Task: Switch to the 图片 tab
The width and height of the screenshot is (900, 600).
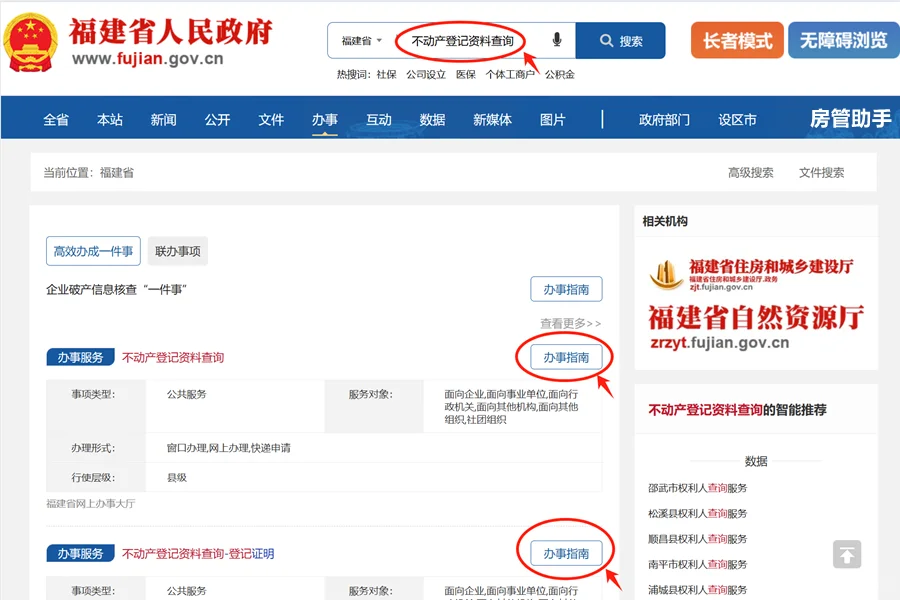Action: coord(552,119)
